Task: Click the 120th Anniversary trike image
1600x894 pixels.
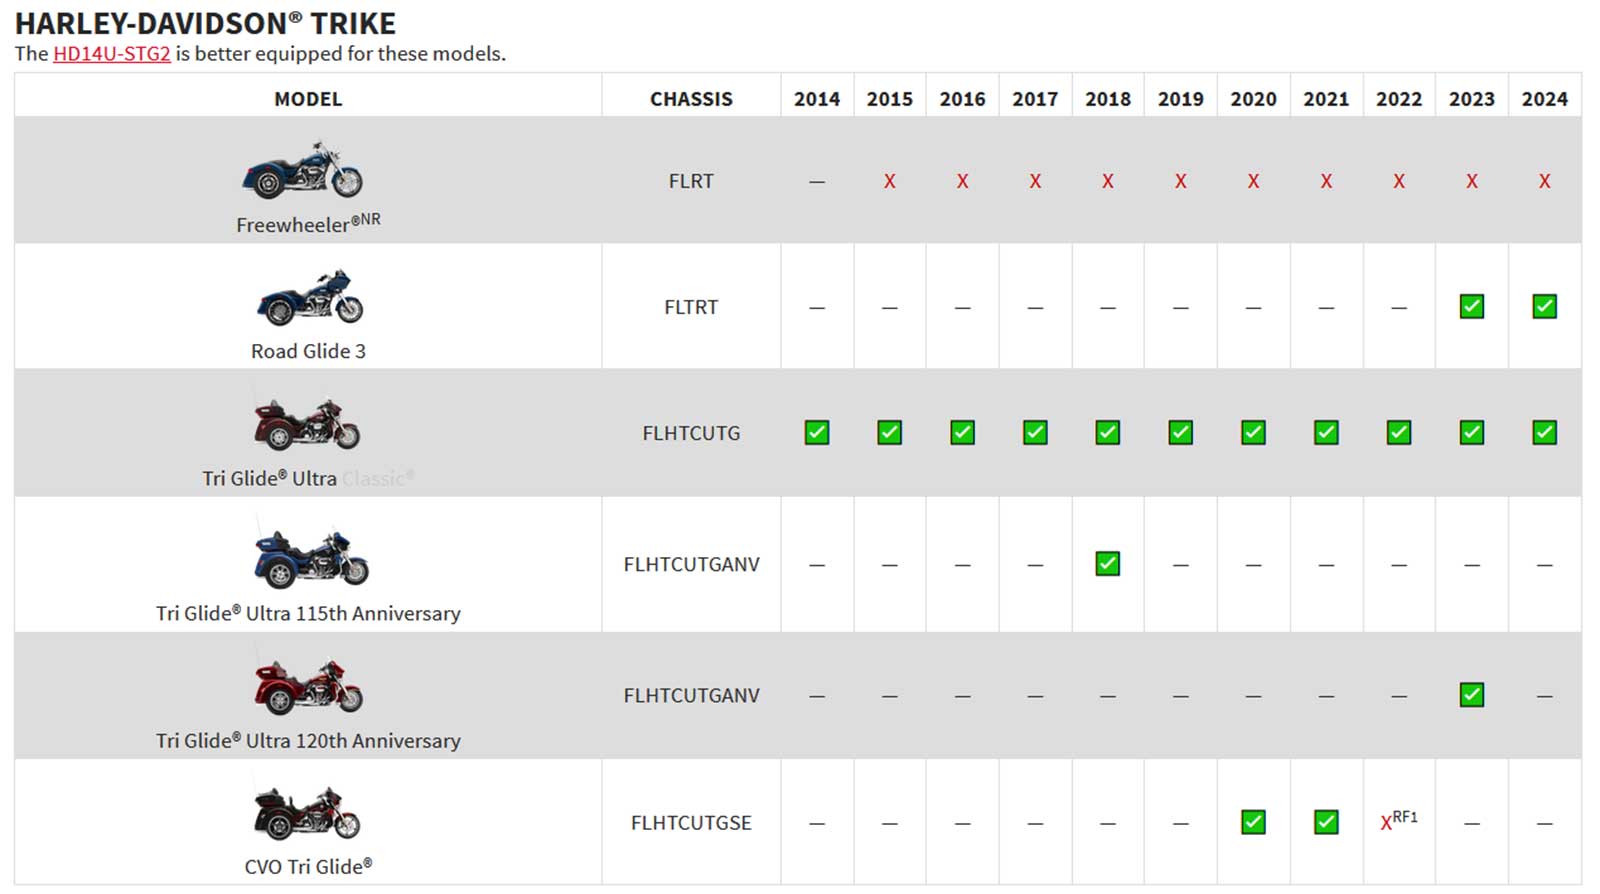Action: 308,687
